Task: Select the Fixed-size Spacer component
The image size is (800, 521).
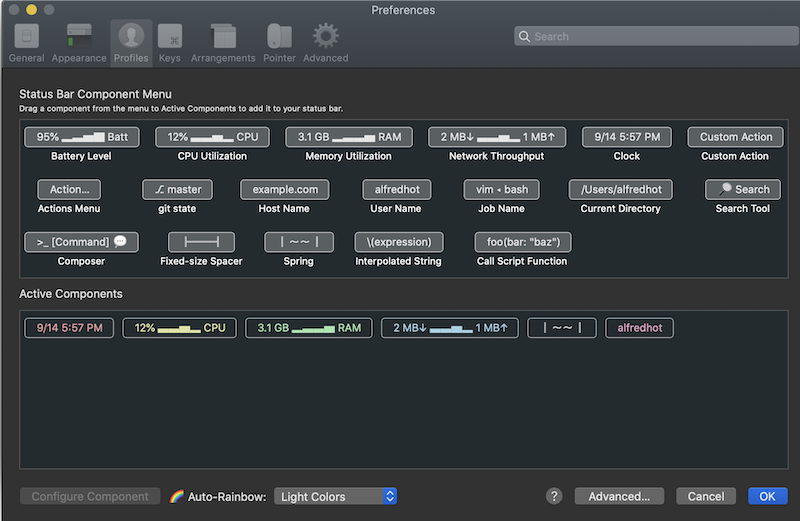Action: click(202, 242)
